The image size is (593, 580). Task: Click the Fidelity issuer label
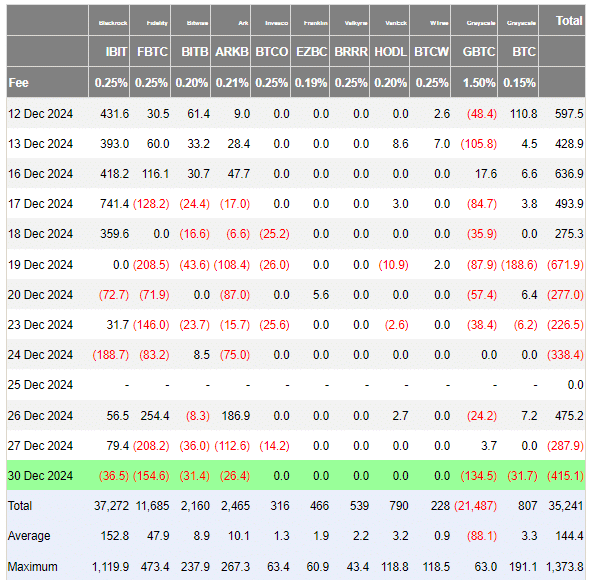tap(157, 23)
